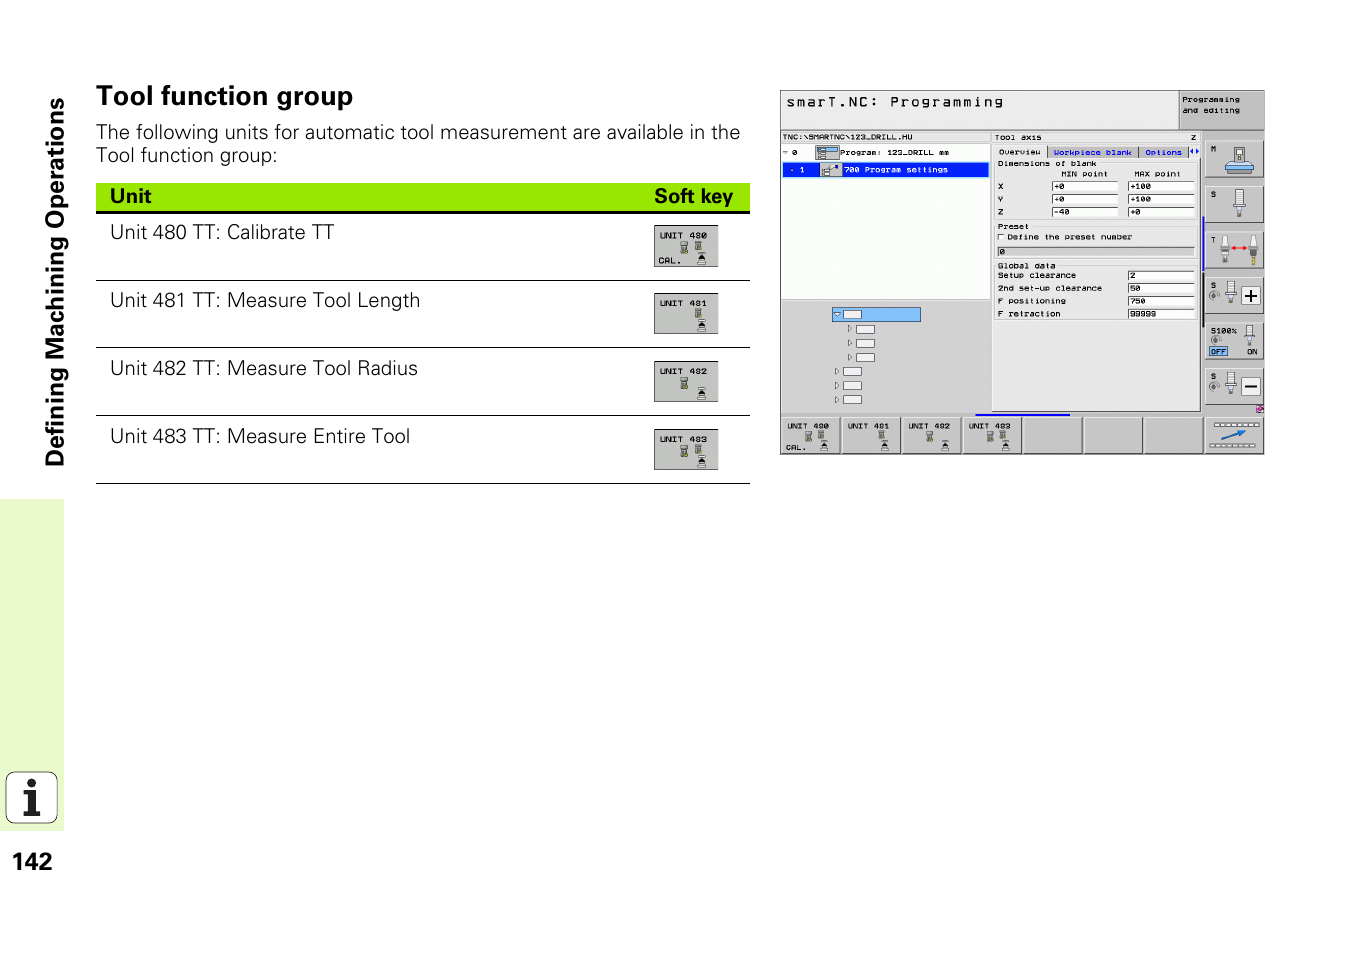1352x954 pixels.
Task: Select the UNIT 481 tool length soft key
Action: (871, 436)
